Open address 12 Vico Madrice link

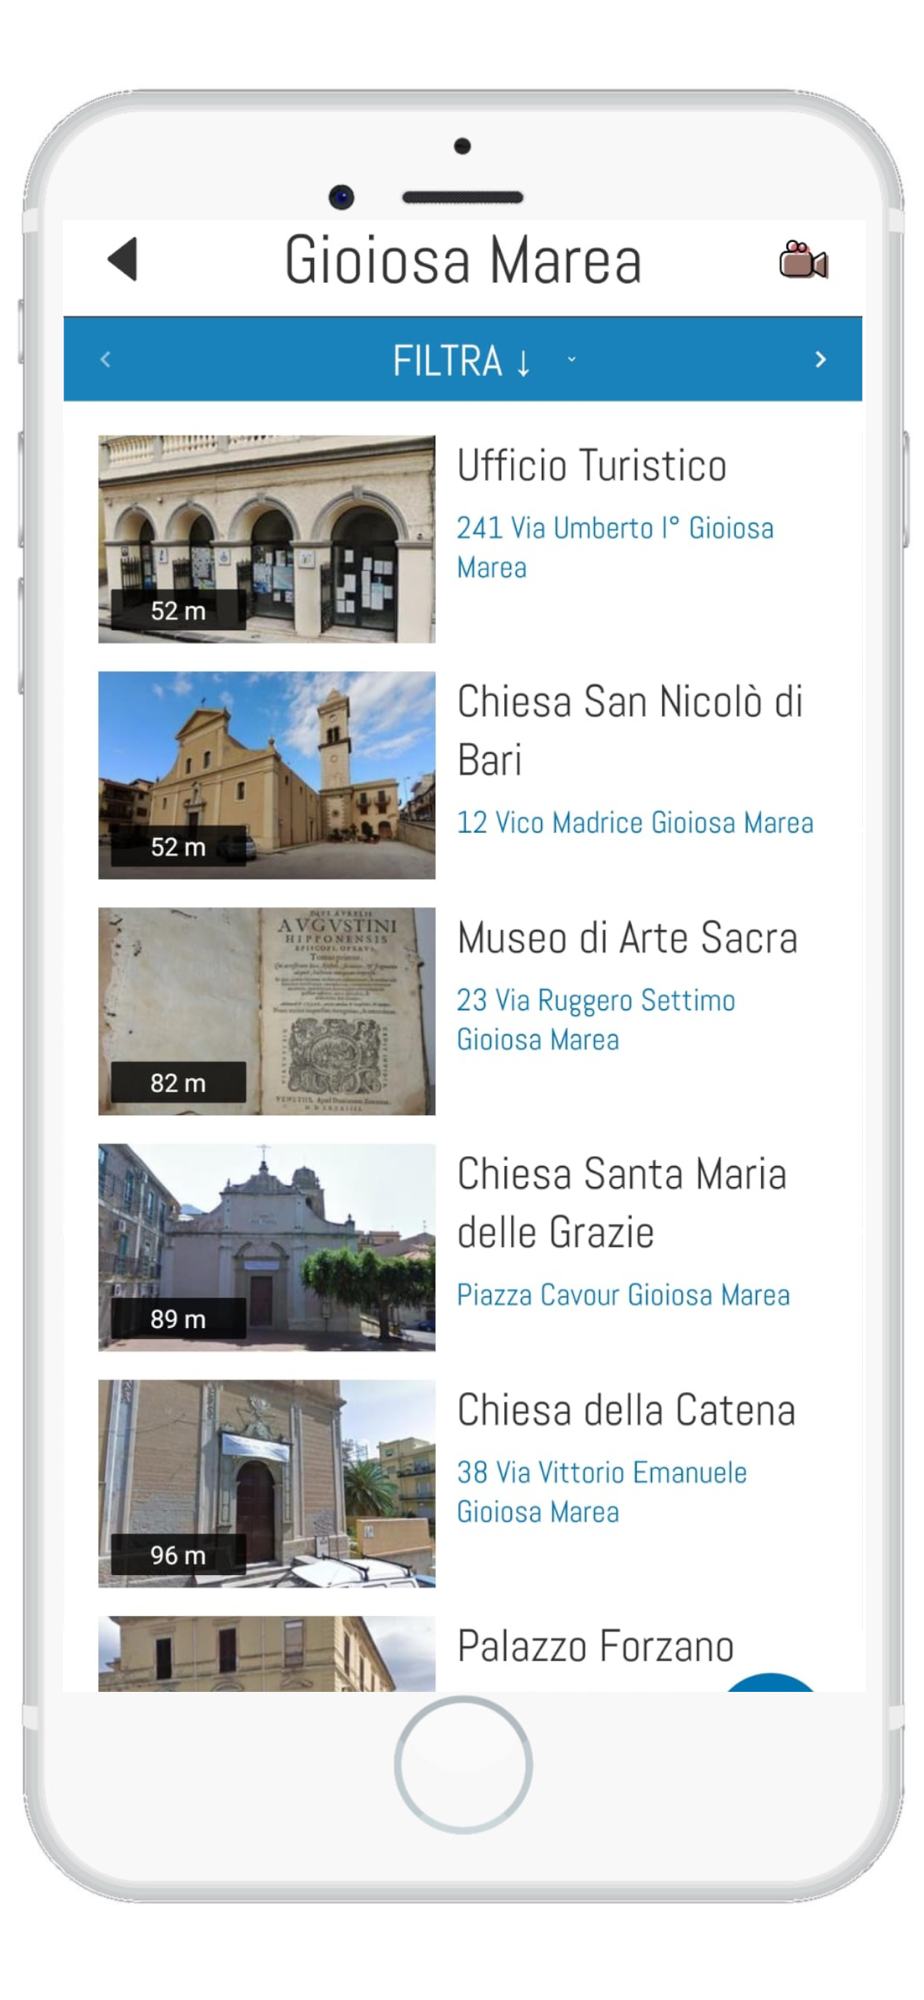pos(635,822)
